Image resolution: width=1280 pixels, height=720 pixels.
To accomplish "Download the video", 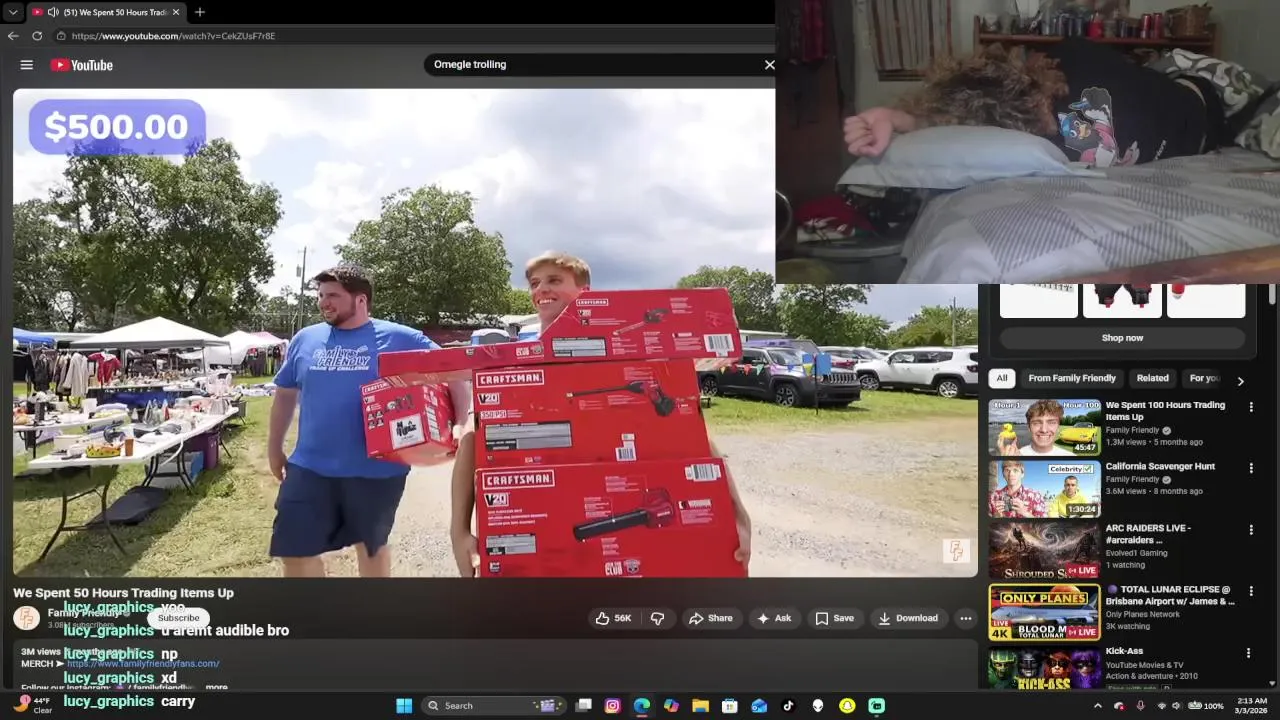I will pyautogui.click(x=908, y=618).
